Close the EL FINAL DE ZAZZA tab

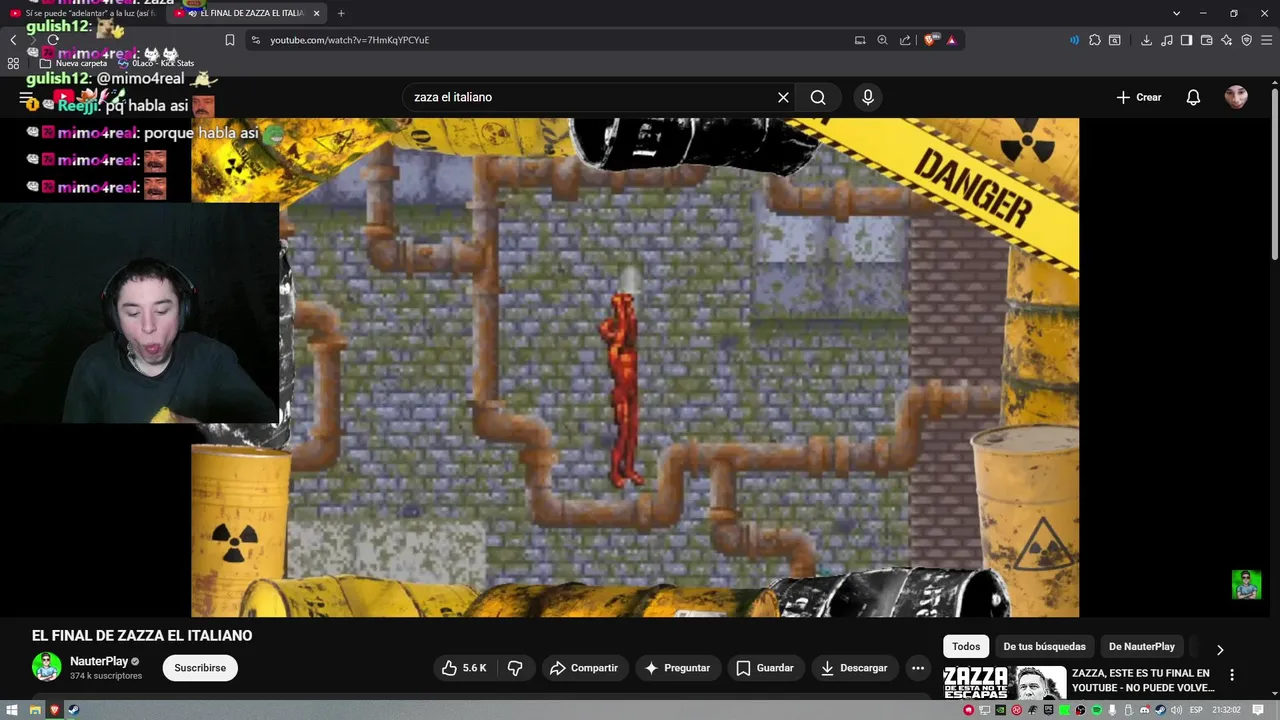[317, 13]
